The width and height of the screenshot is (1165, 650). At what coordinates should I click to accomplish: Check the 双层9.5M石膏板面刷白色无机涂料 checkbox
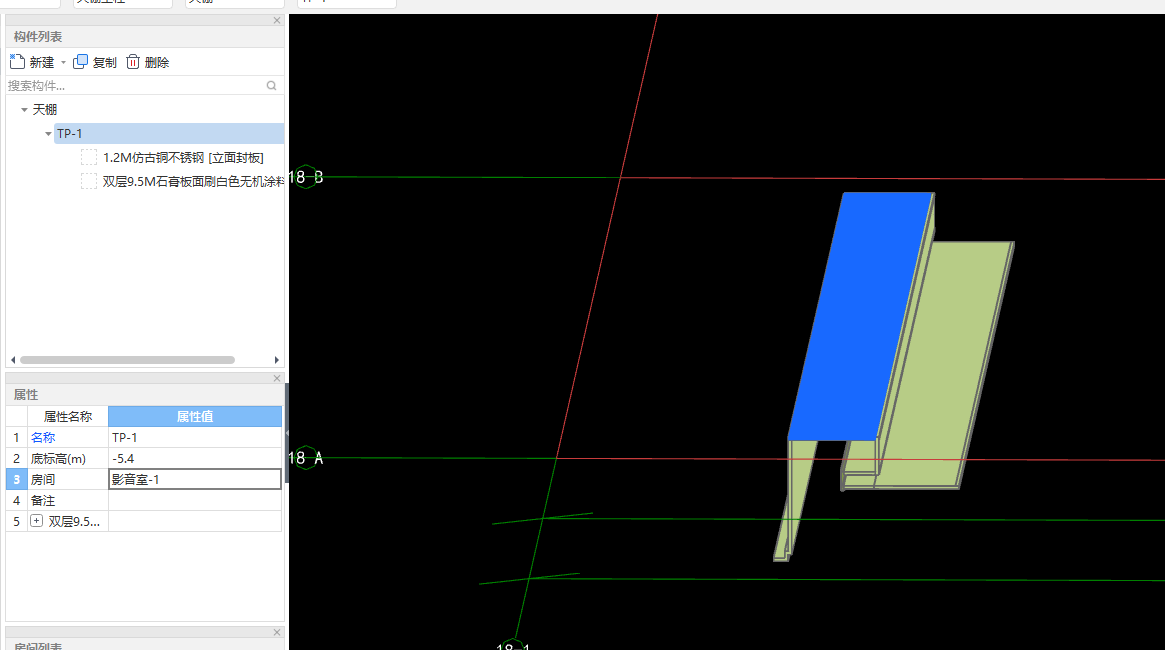tap(88, 181)
